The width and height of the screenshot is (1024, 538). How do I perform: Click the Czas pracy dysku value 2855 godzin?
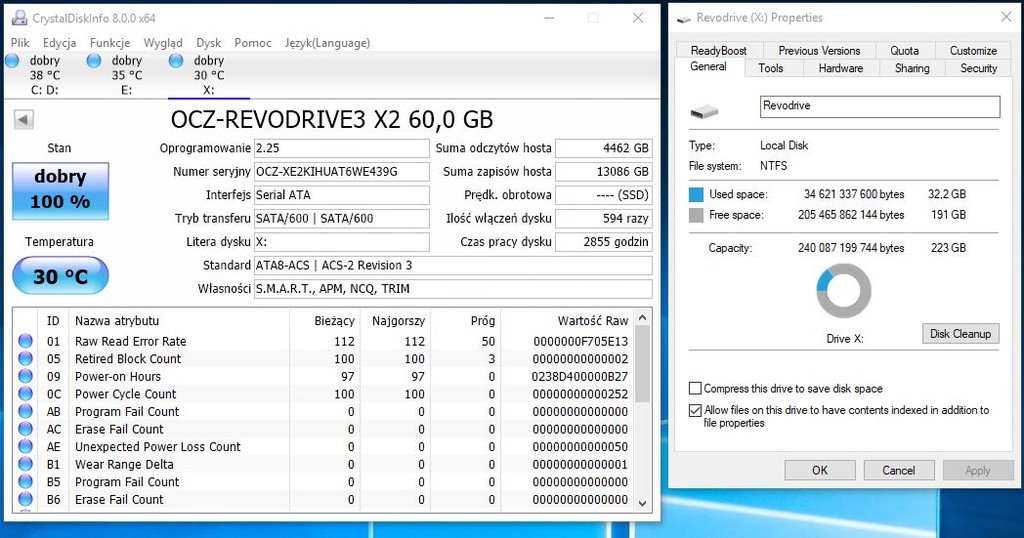603,242
